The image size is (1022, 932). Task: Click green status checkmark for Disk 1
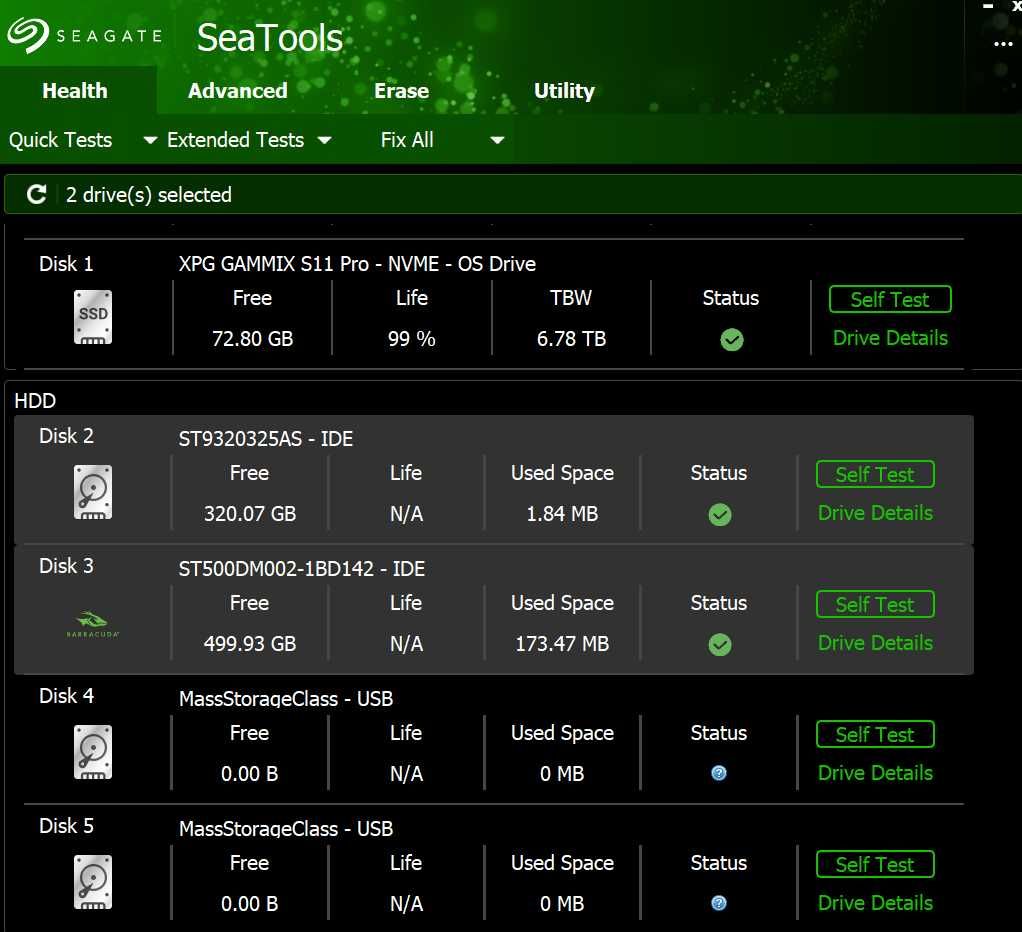pyautogui.click(x=732, y=340)
